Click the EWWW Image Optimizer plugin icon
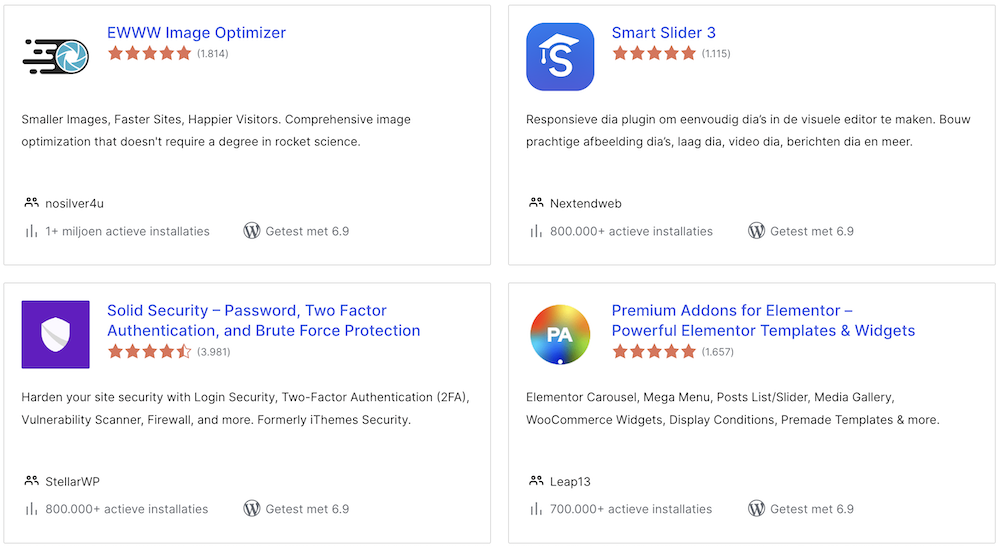Image resolution: width=1000 pixels, height=547 pixels. tap(55, 57)
